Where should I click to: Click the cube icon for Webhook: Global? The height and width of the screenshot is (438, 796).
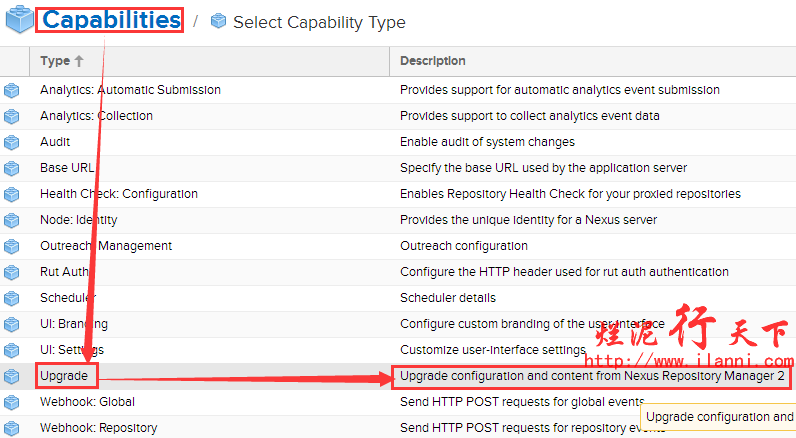point(12,402)
